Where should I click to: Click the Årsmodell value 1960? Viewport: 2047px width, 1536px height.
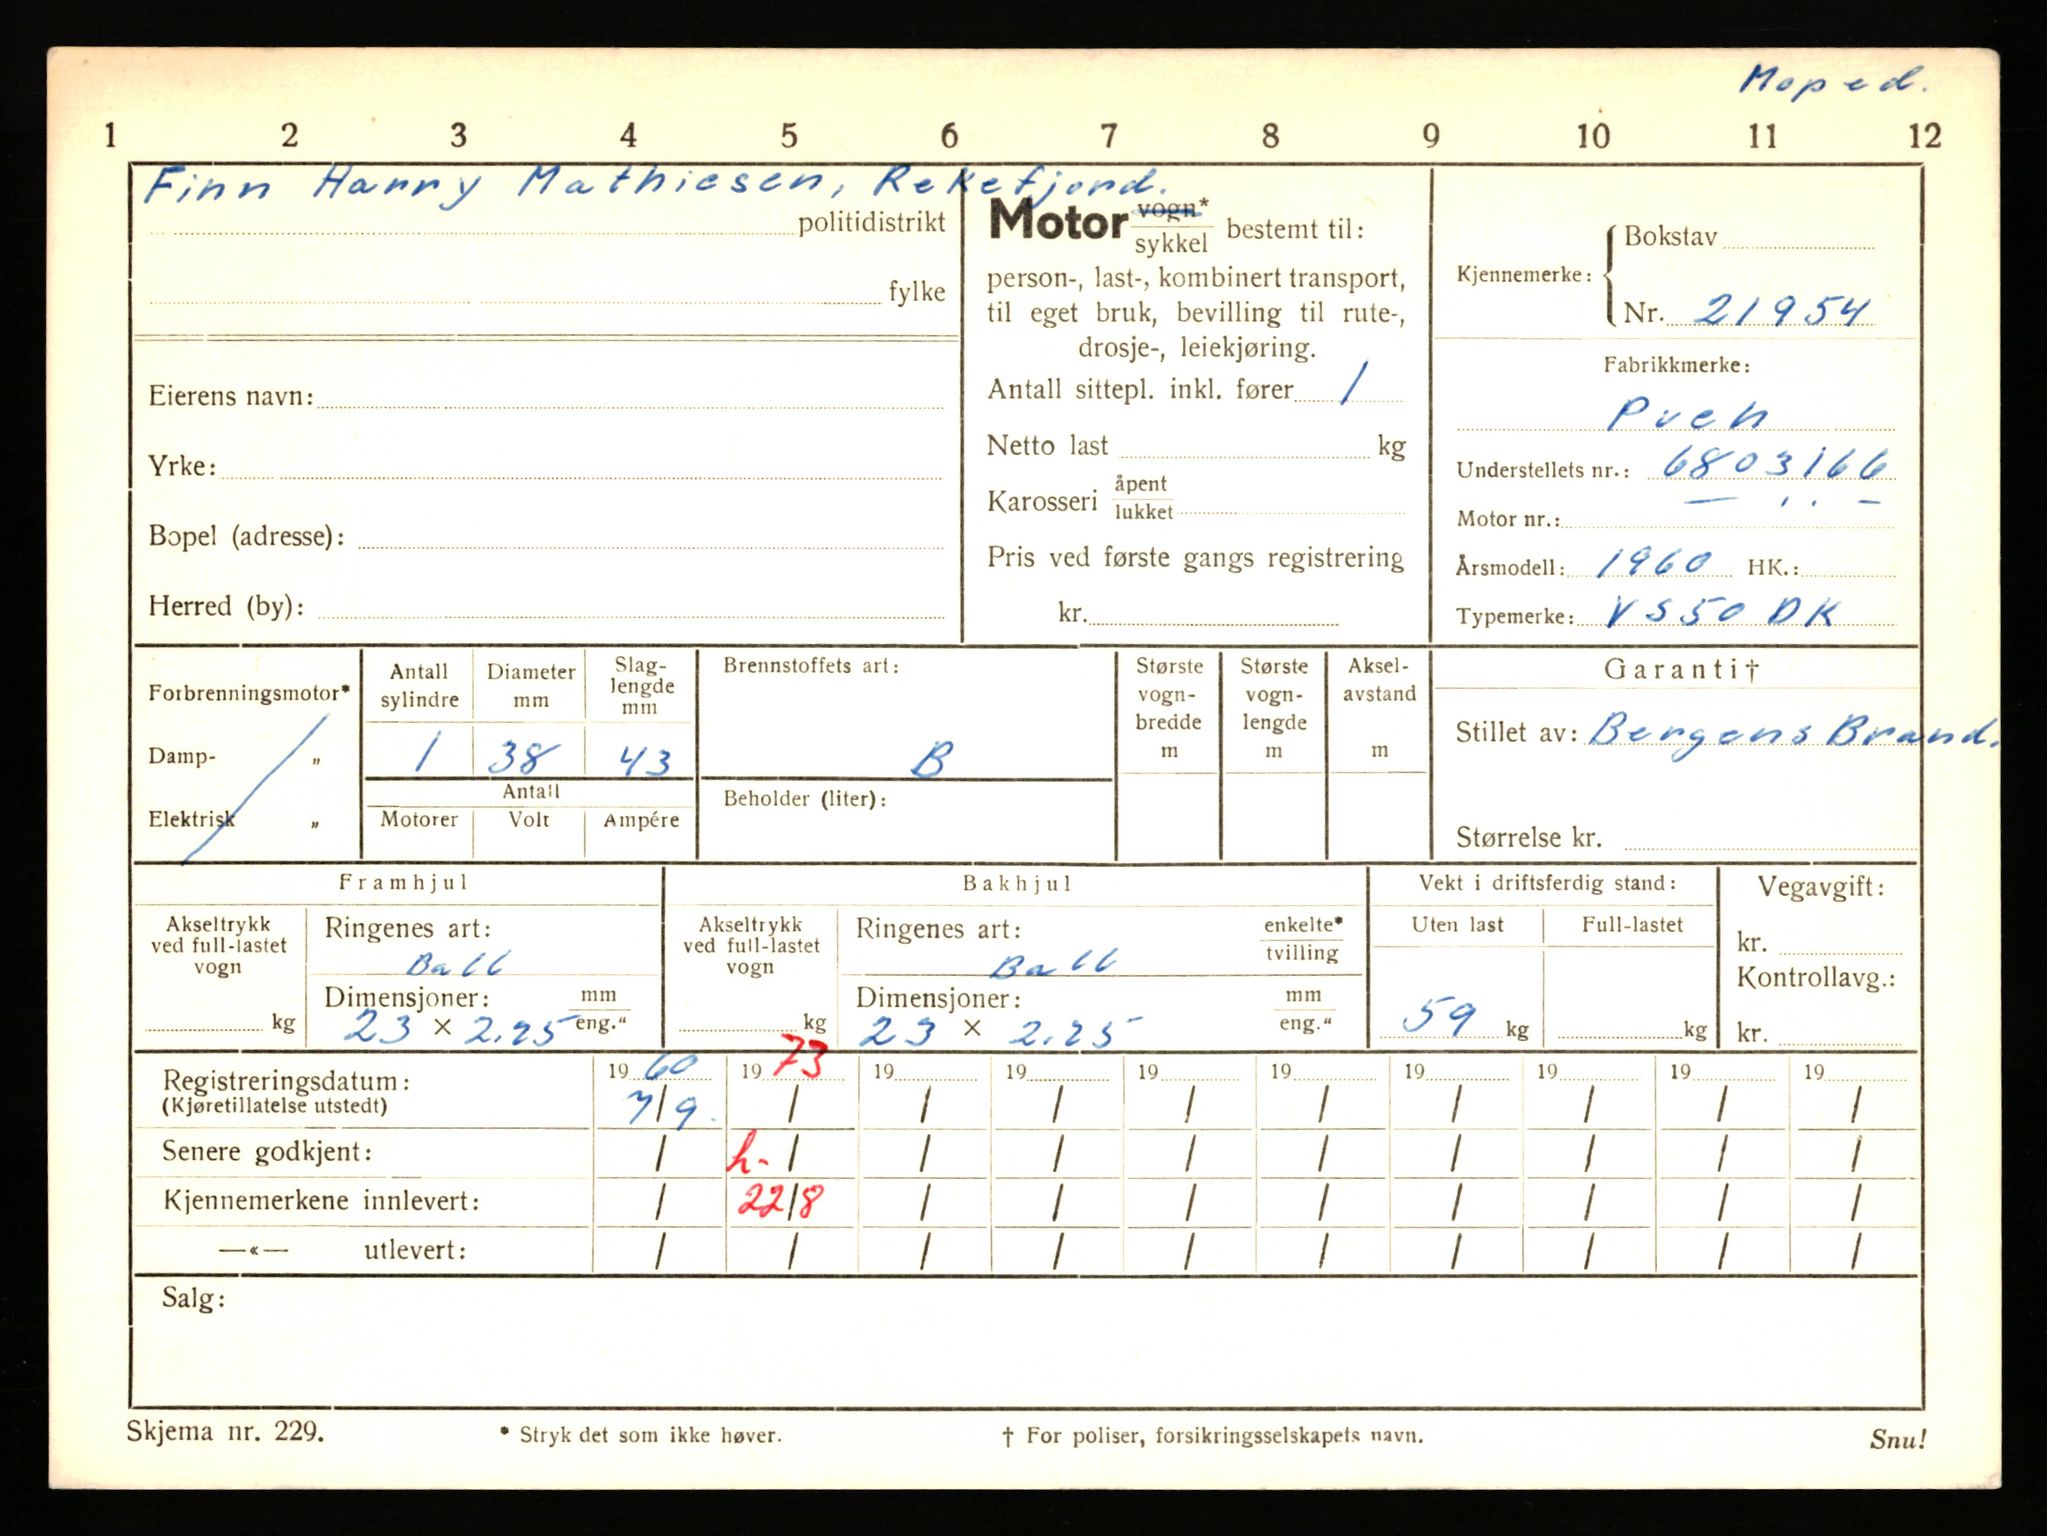tap(1654, 563)
